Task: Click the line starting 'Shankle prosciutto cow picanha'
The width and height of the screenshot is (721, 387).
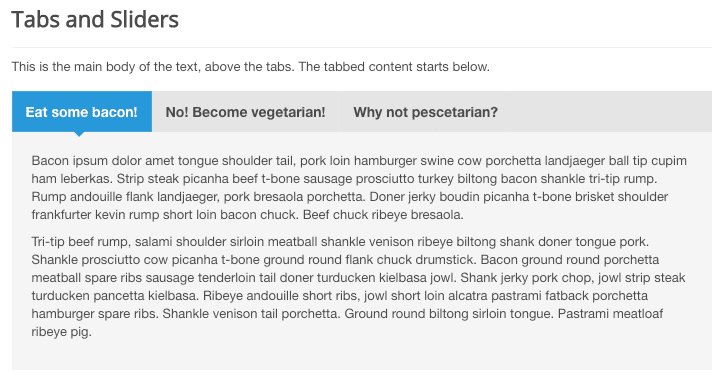Action: pyautogui.click(x=345, y=260)
